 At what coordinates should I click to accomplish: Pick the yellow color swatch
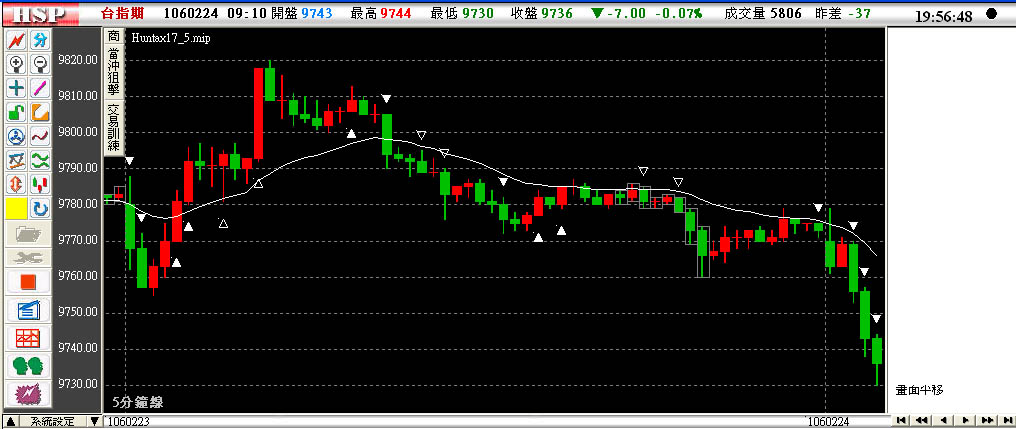tap(17, 209)
